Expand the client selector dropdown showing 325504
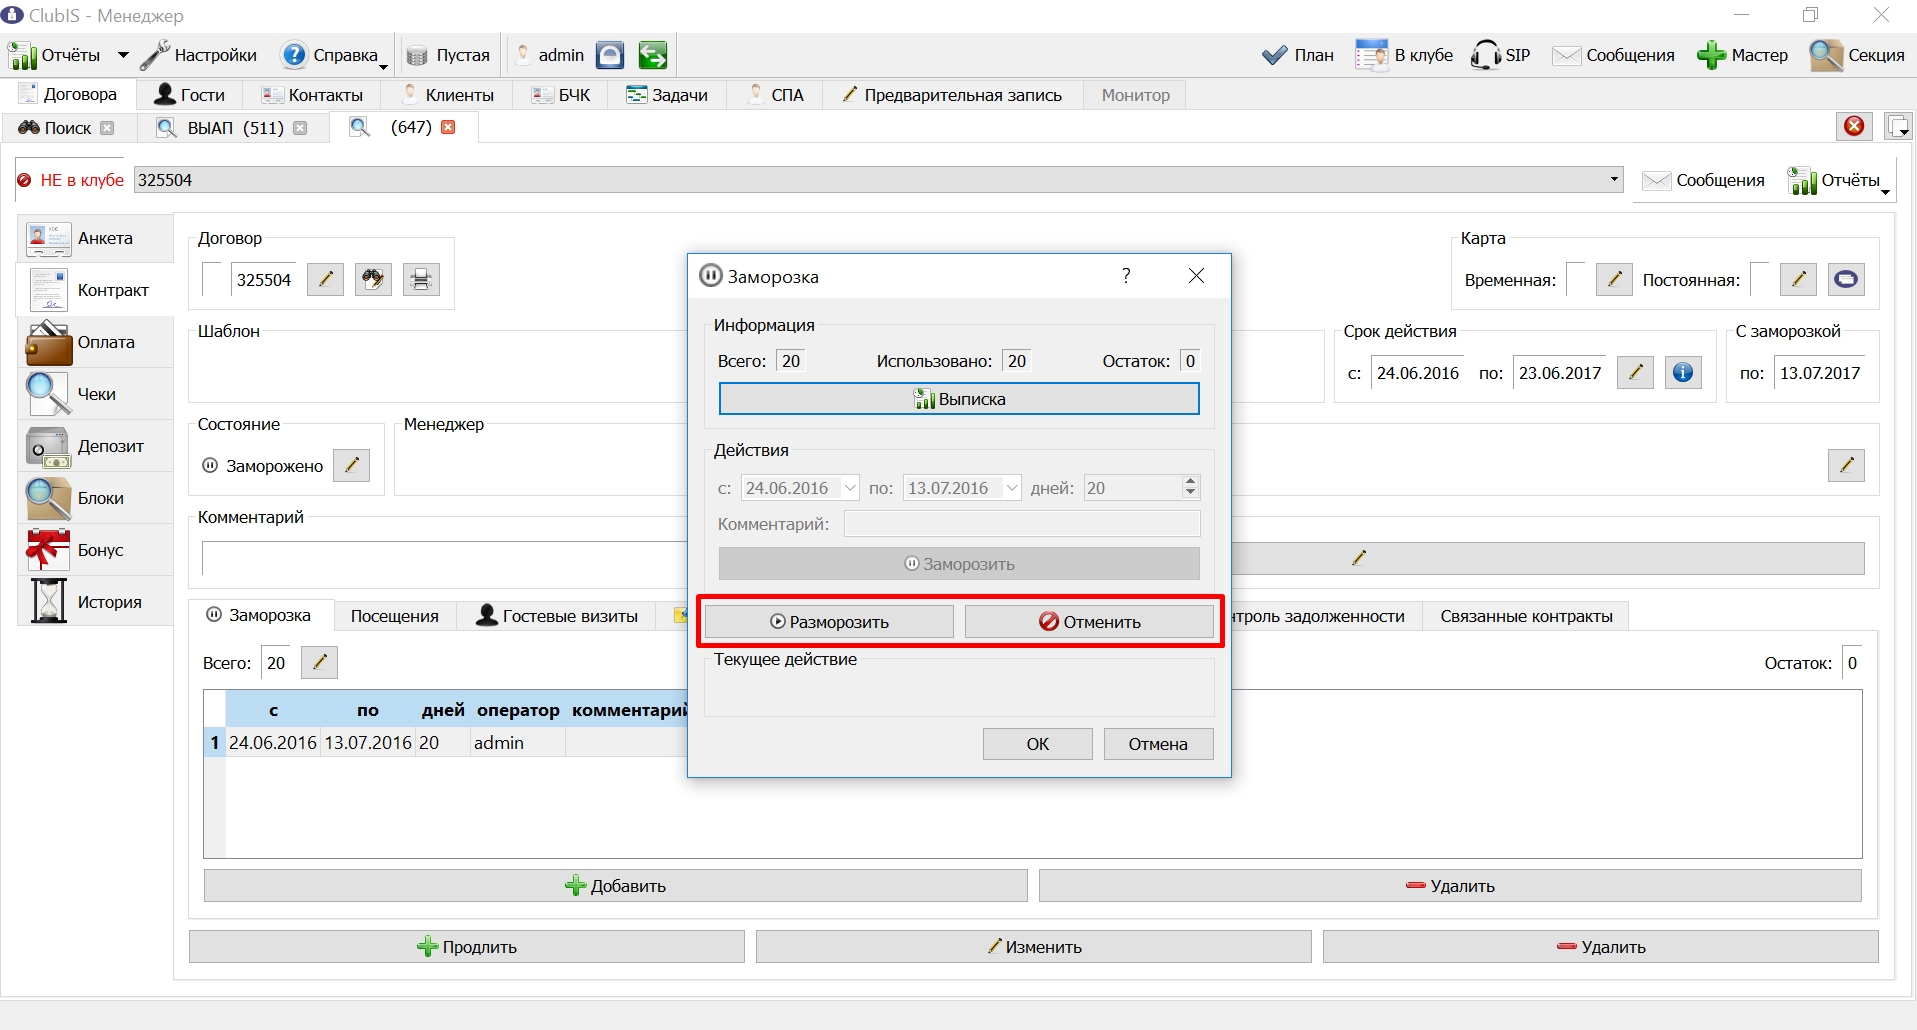The image size is (1917, 1030). [x=1614, y=180]
